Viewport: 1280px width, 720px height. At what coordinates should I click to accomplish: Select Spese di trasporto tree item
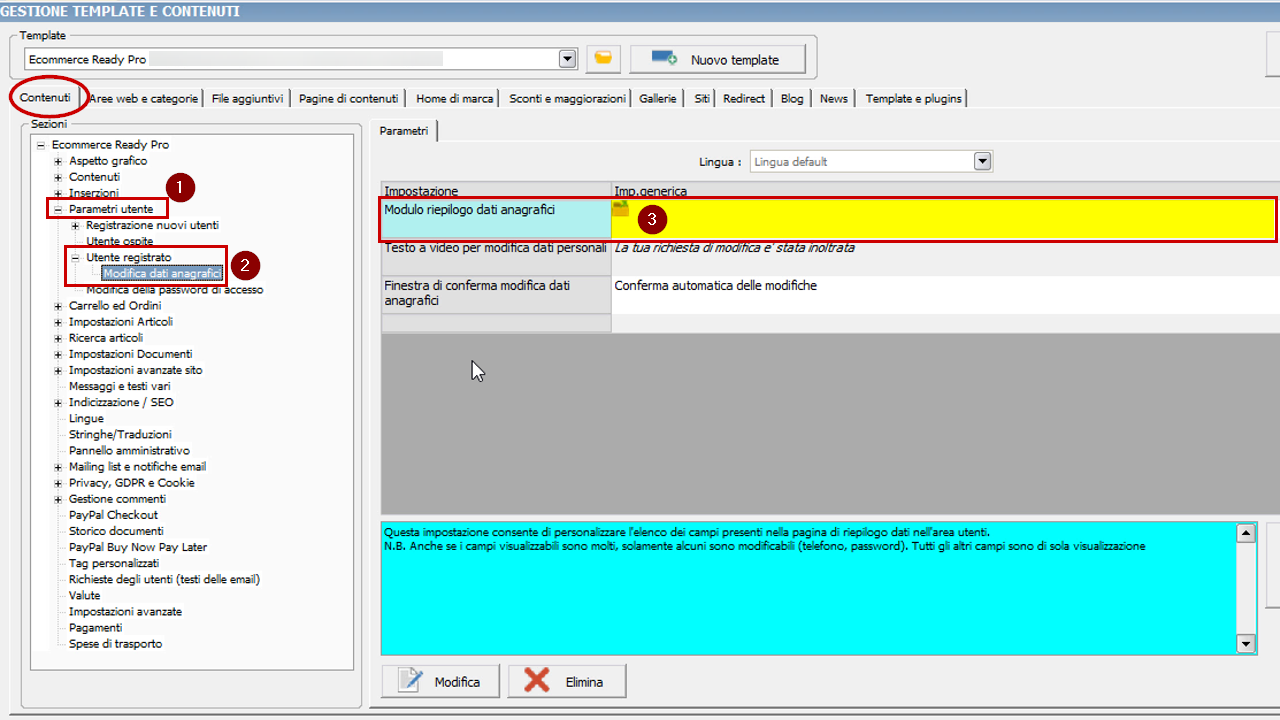tap(115, 644)
